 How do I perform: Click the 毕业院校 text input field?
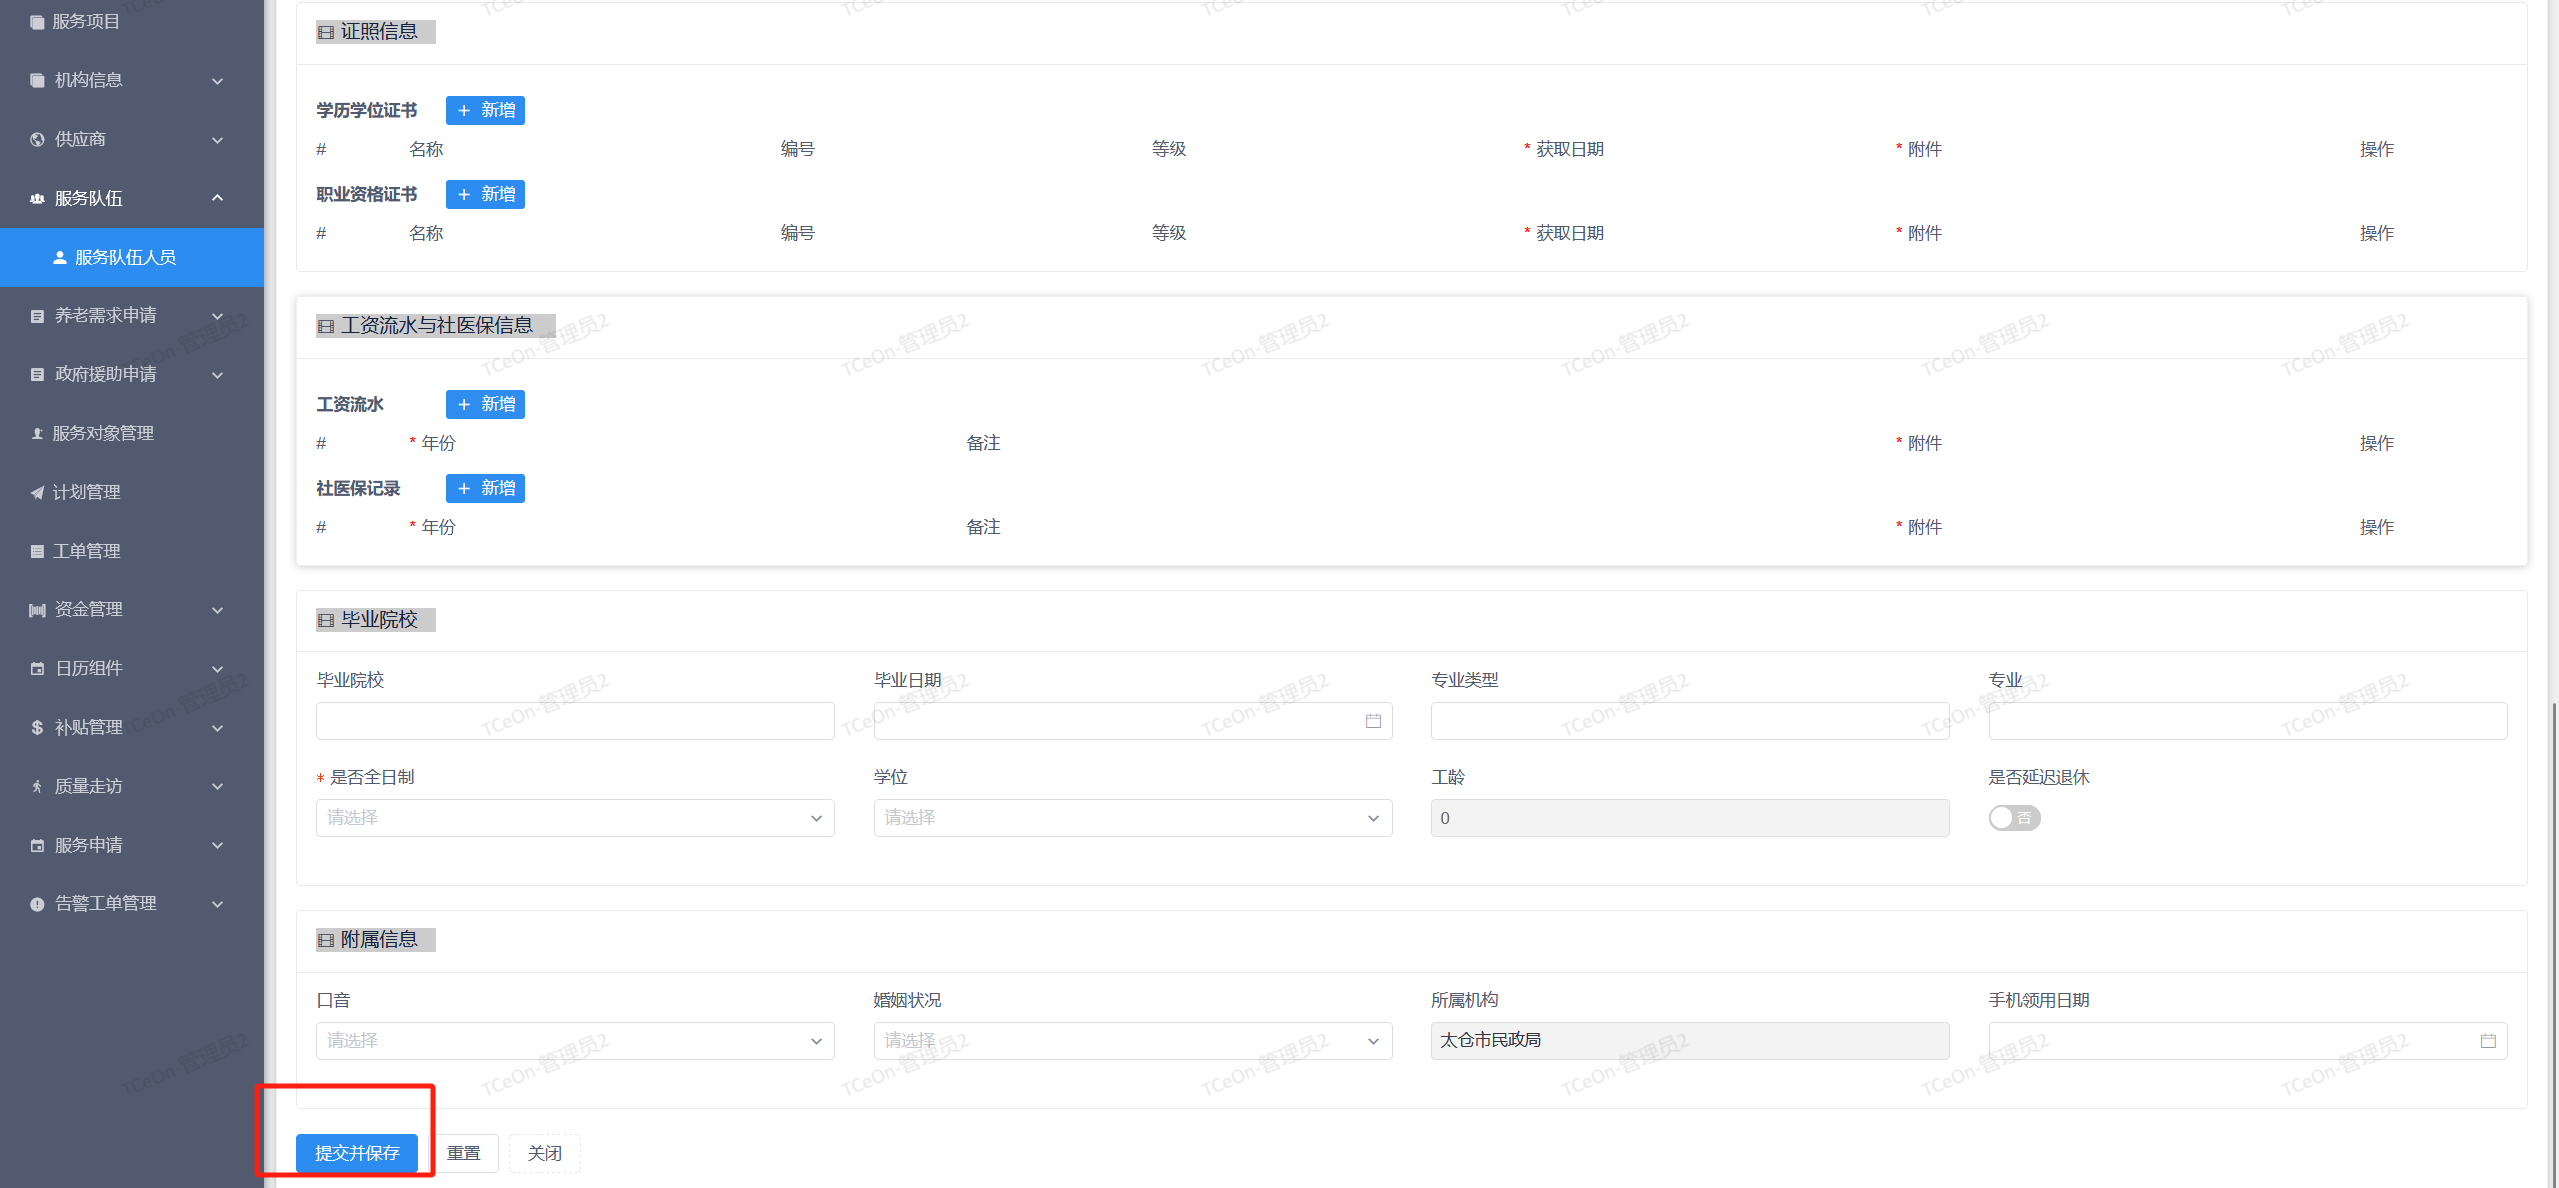coord(575,721)
